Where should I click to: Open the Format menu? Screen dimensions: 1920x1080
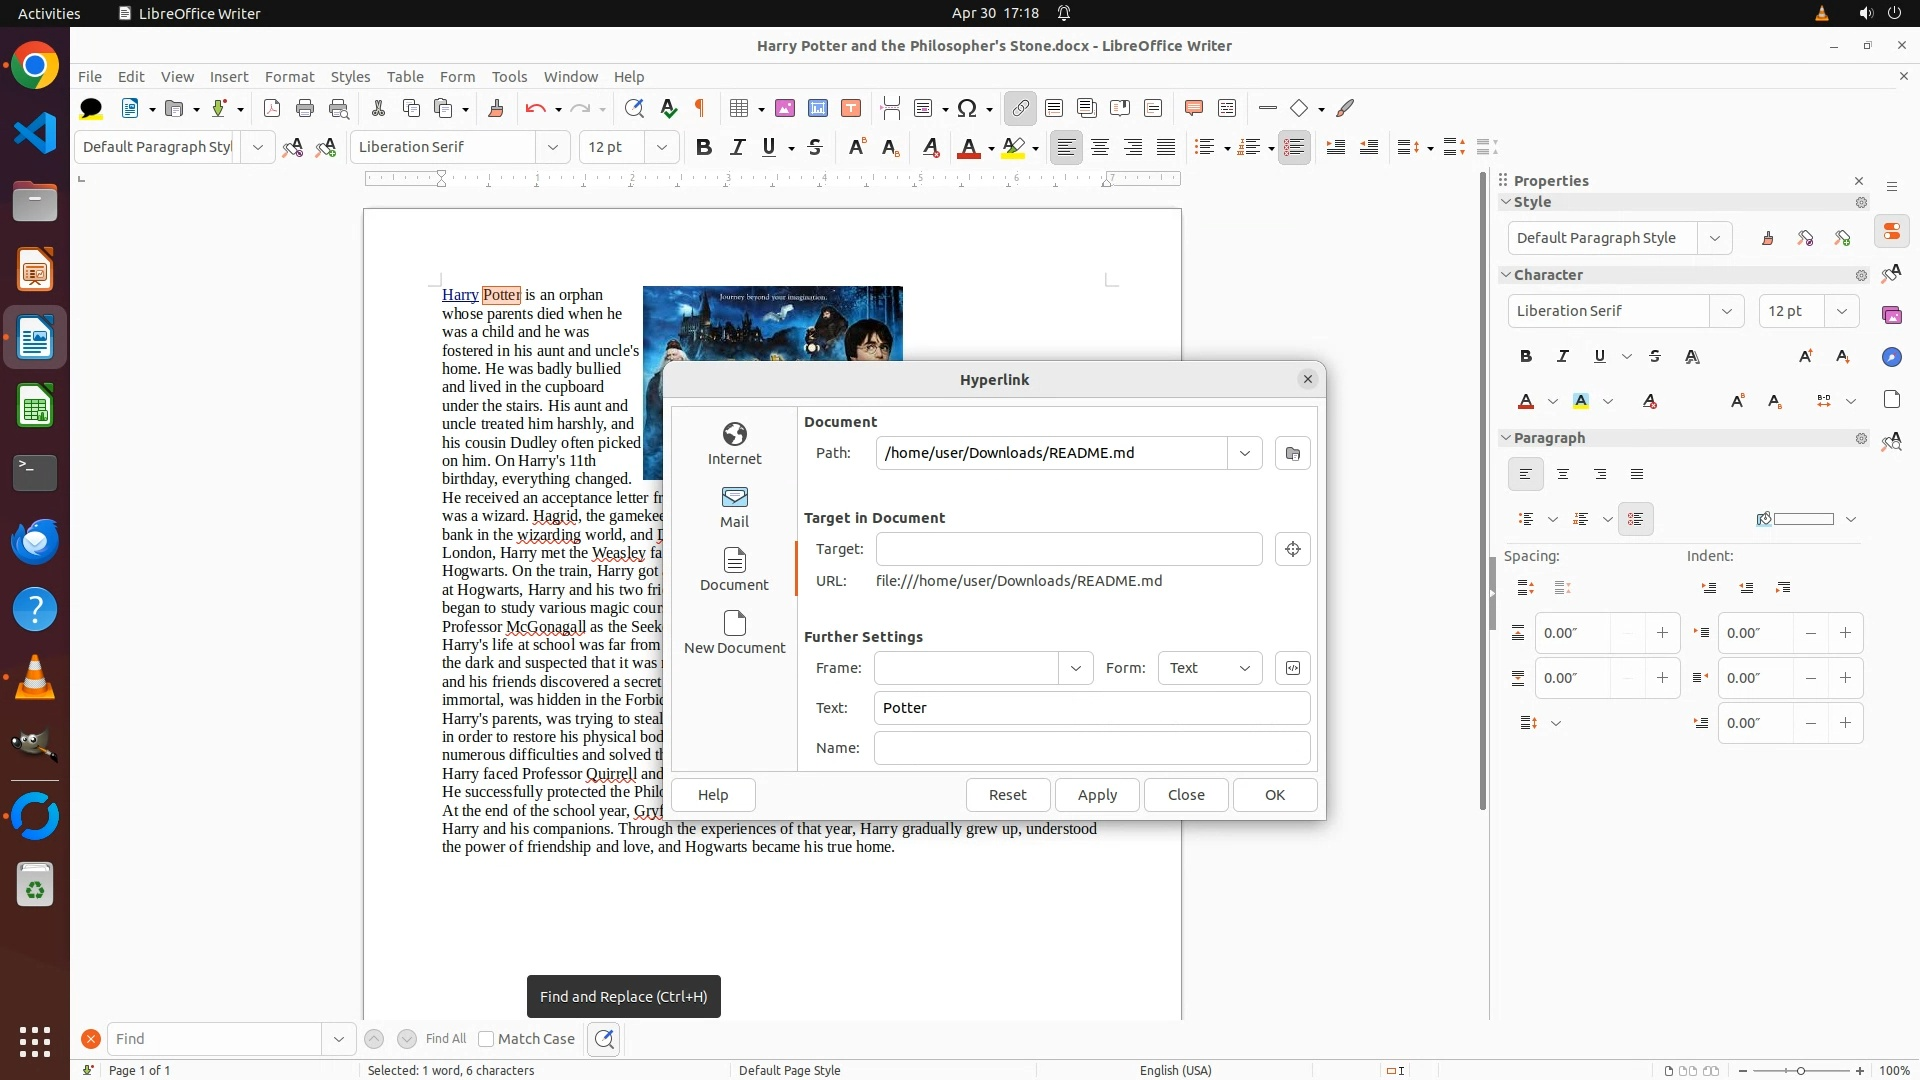pyautogui.click(x=289, y=76)
